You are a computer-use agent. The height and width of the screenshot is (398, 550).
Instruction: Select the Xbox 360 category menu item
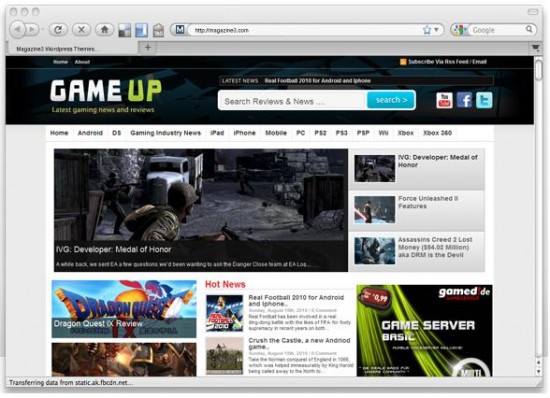(437, 133)
